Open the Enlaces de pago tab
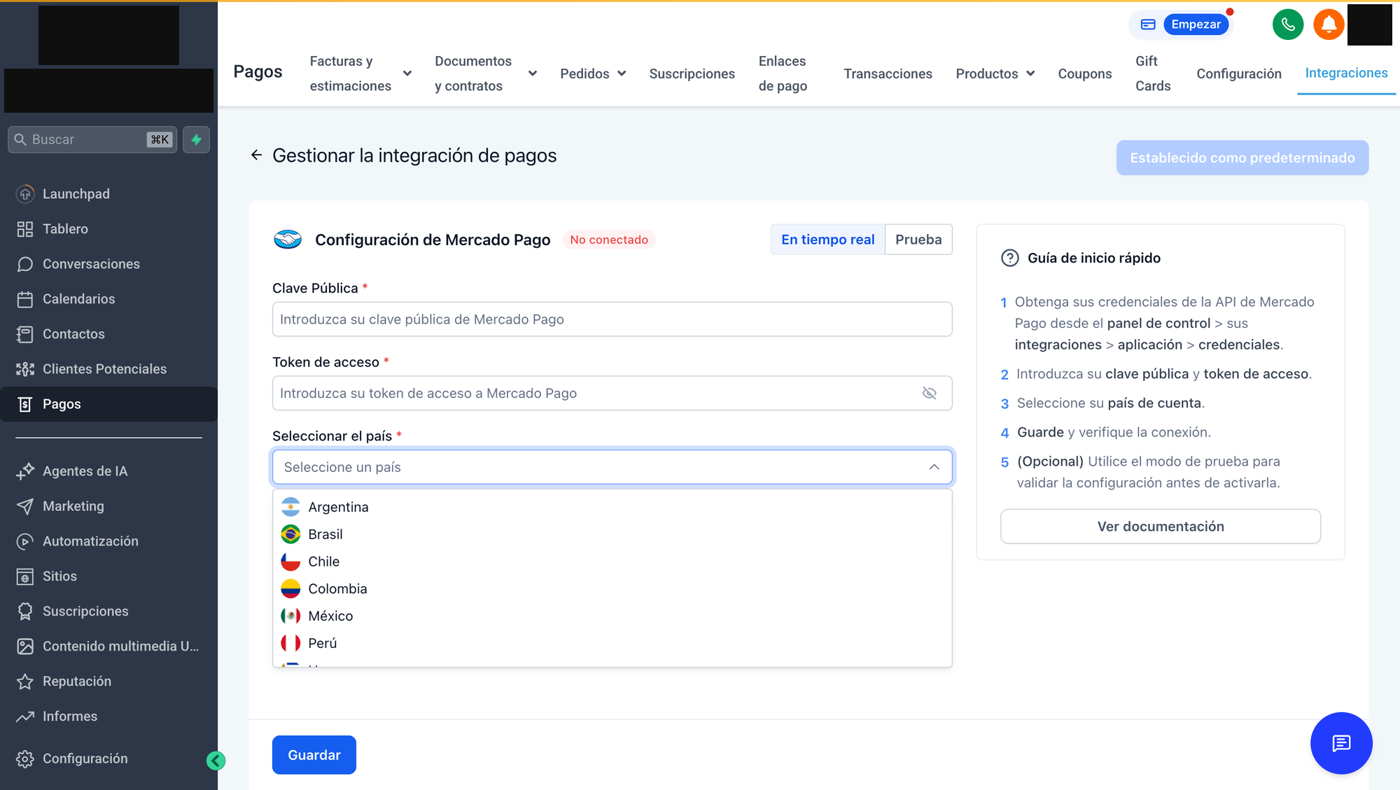1400x790 pixels. point(783,74)
